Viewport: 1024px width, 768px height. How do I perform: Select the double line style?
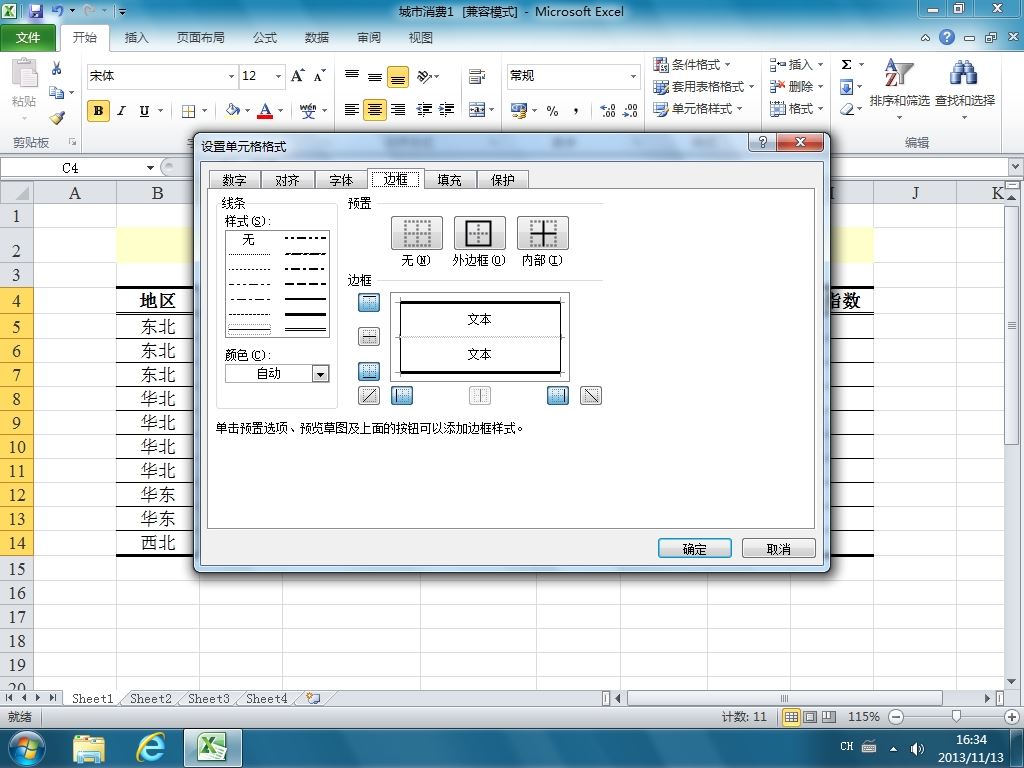click(306, 329)
